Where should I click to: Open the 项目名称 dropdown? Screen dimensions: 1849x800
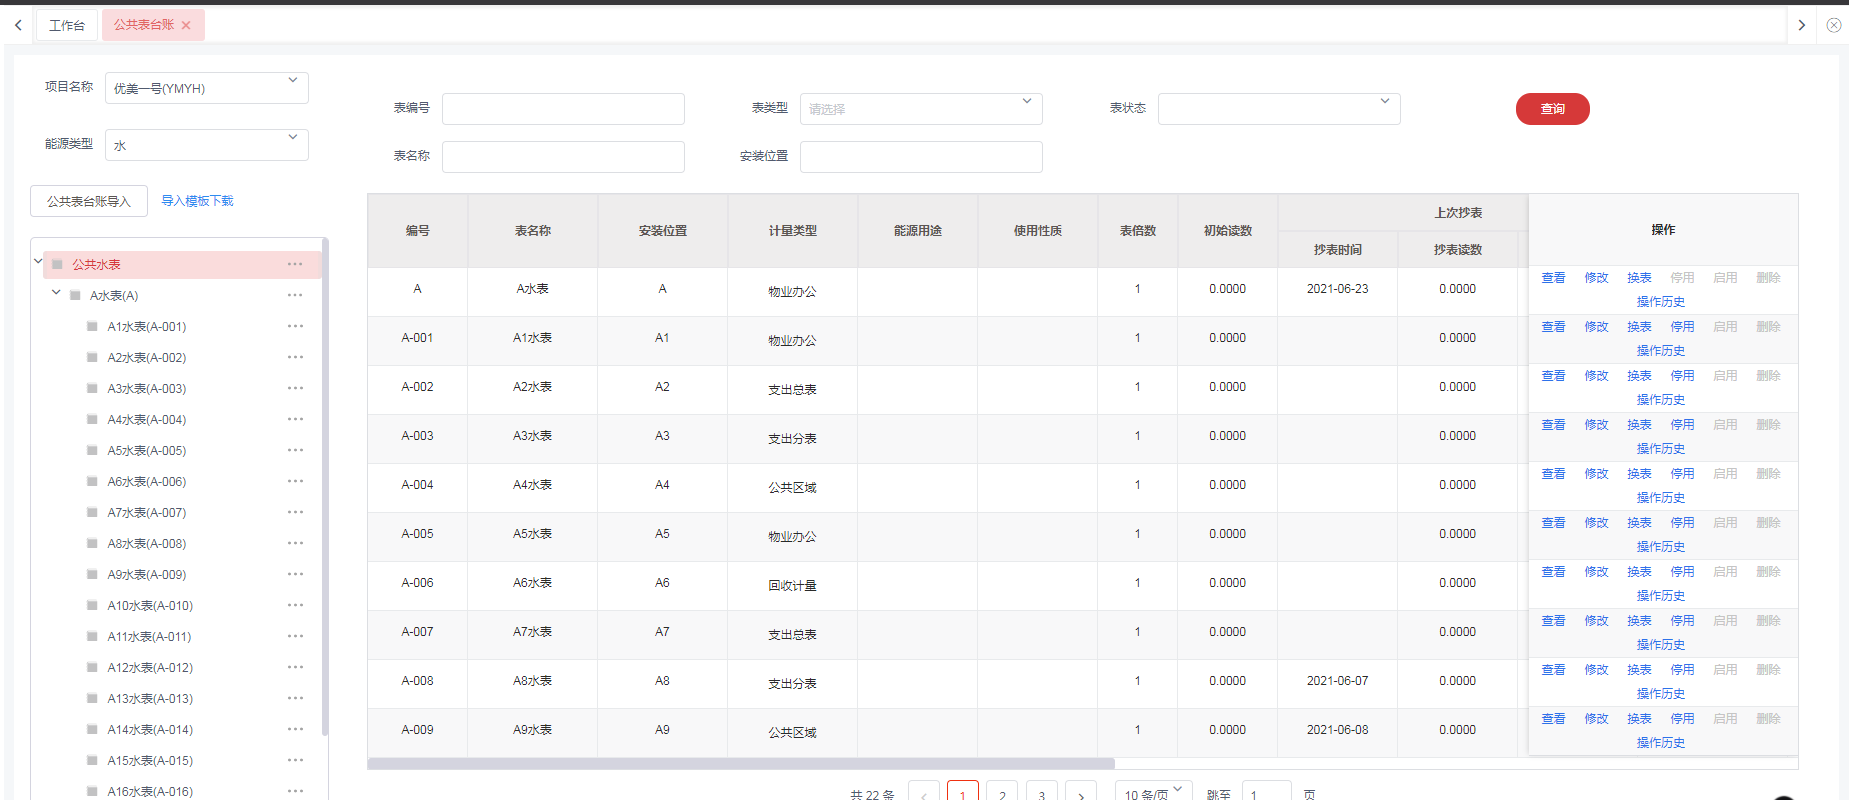pyautogui.click(x=206, y=88)
